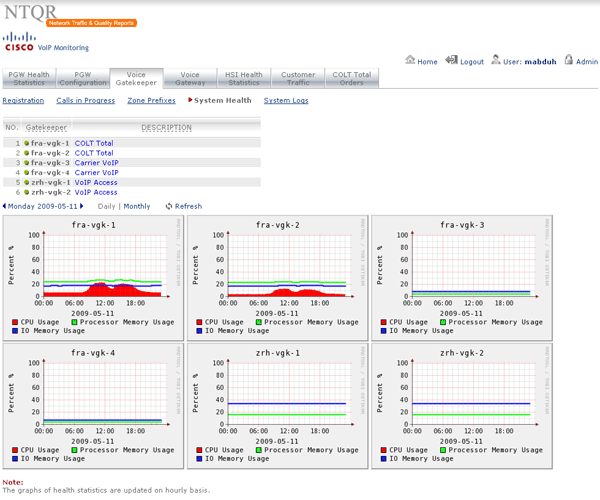Click the Home icon in header
The image size is (600, 500).
410,61
